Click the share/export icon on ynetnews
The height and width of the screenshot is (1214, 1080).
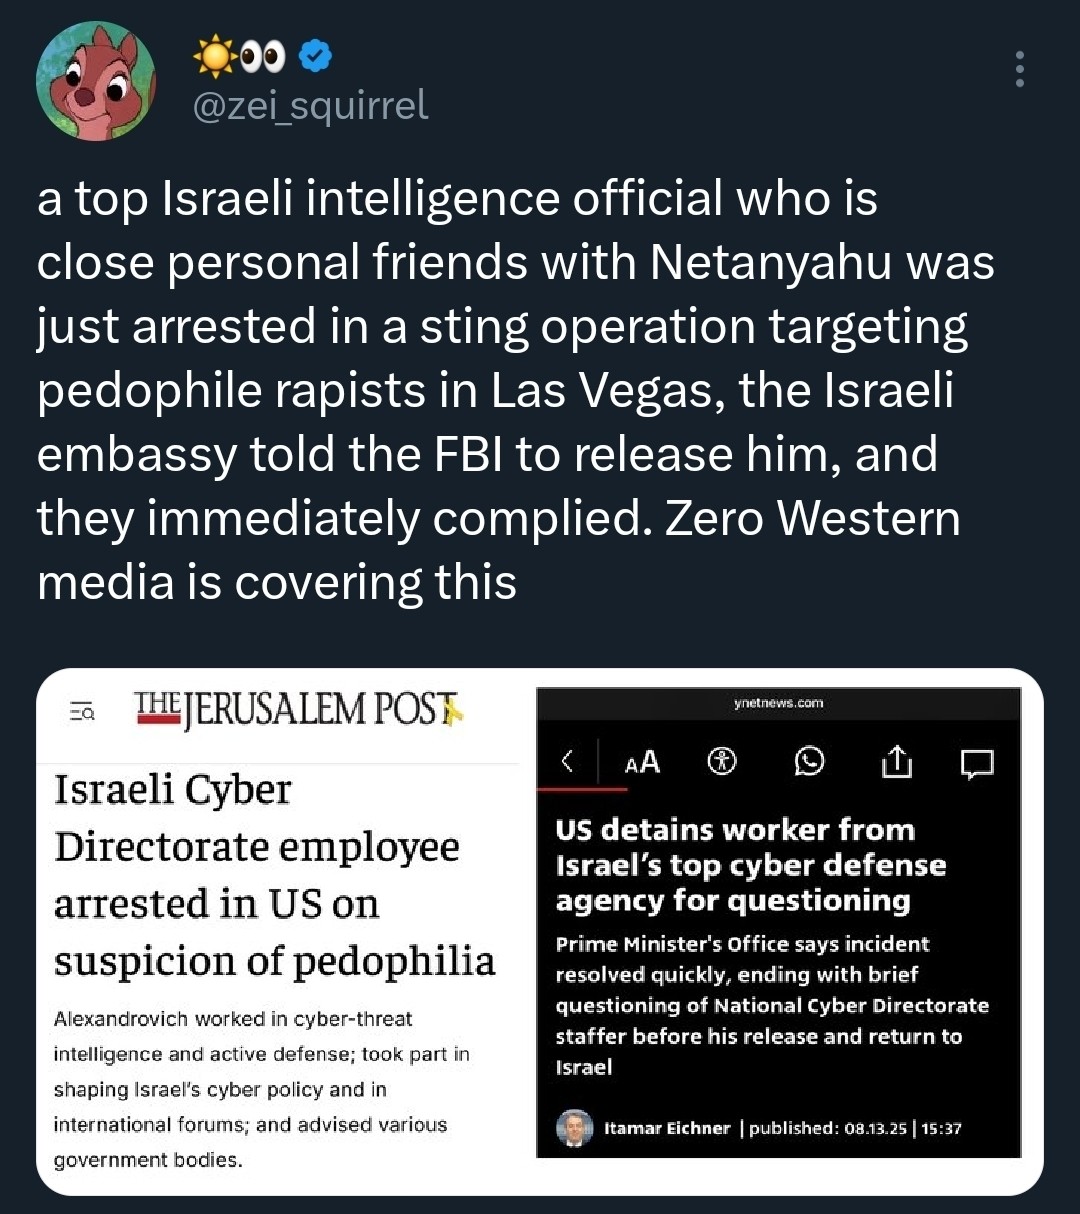pos(898,762)
